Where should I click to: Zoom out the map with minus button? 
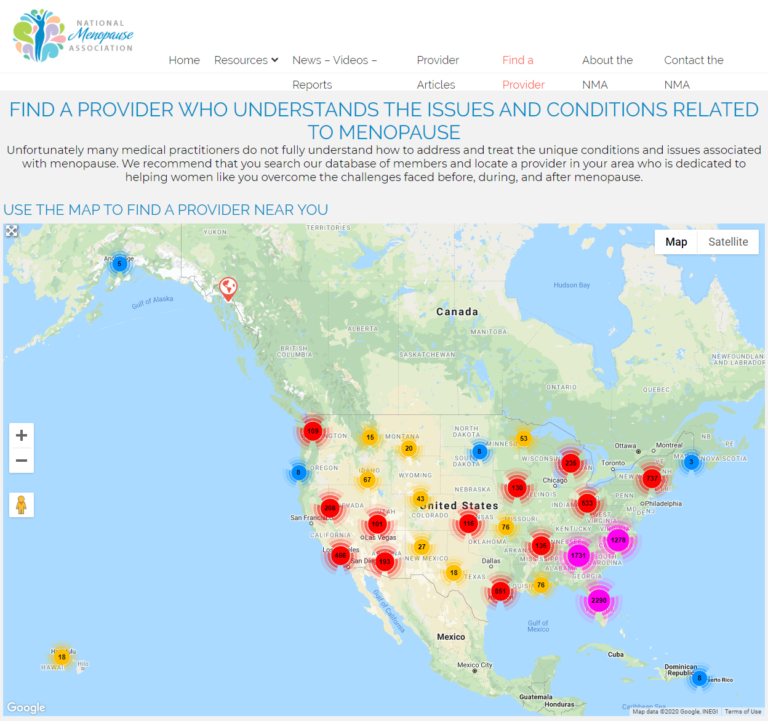click(21, 461)
